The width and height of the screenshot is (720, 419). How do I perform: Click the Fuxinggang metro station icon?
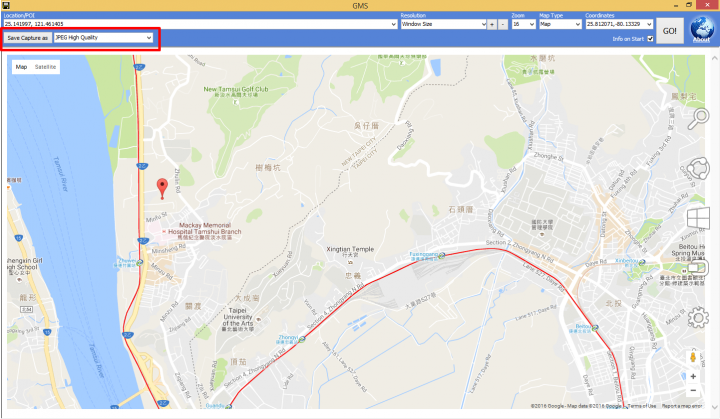pyautogui.click(x=441, y=255)
